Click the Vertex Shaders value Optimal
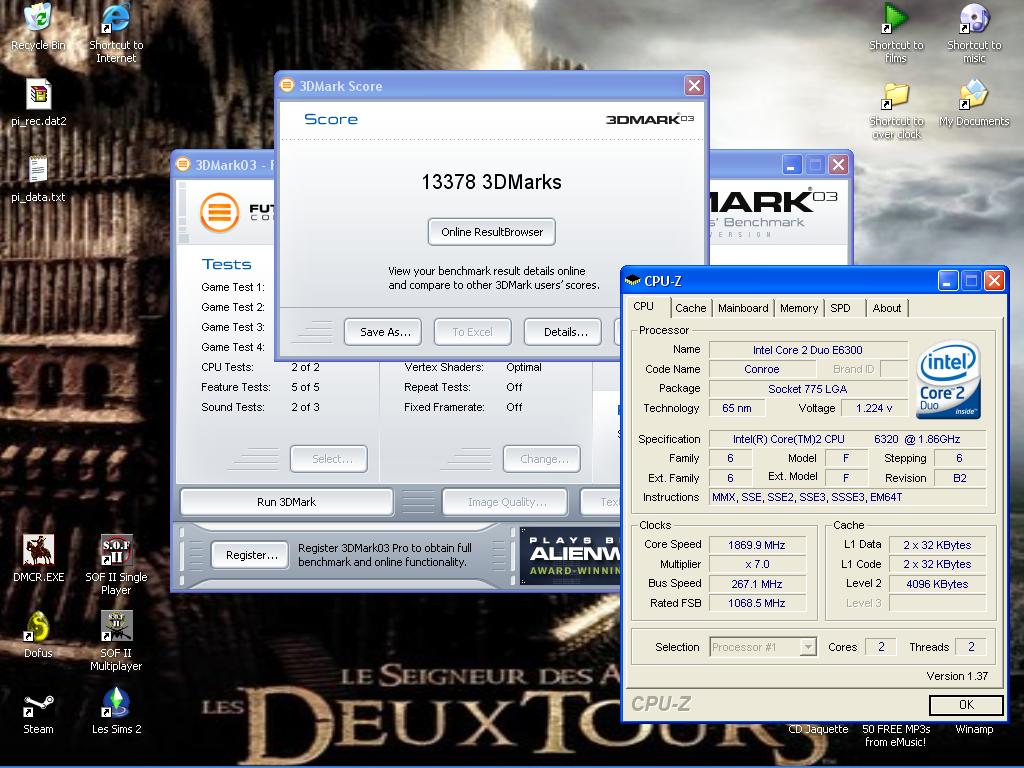 (524, 367)
